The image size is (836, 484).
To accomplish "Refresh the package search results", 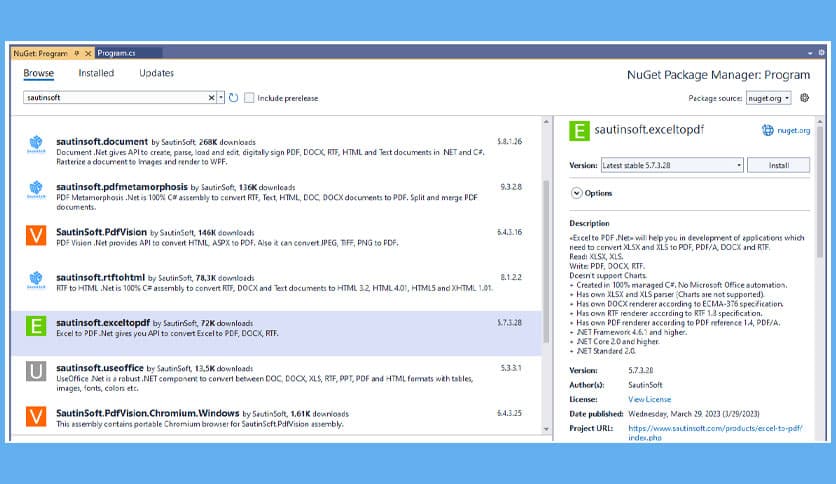I will point(234,98).
